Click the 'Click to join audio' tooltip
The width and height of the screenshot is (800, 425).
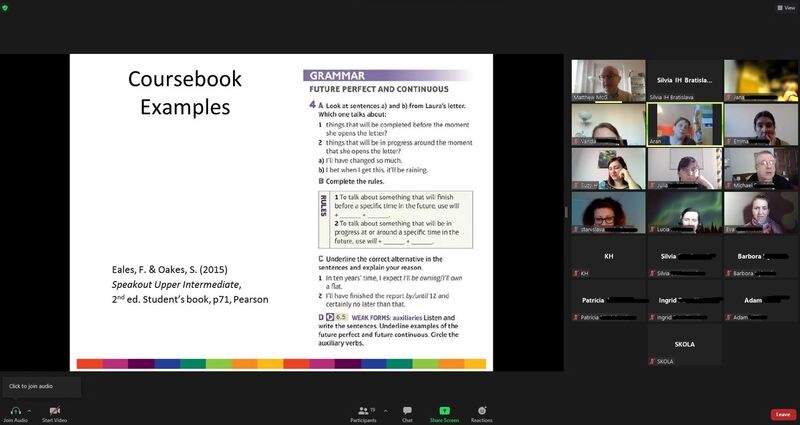(41, 386)
